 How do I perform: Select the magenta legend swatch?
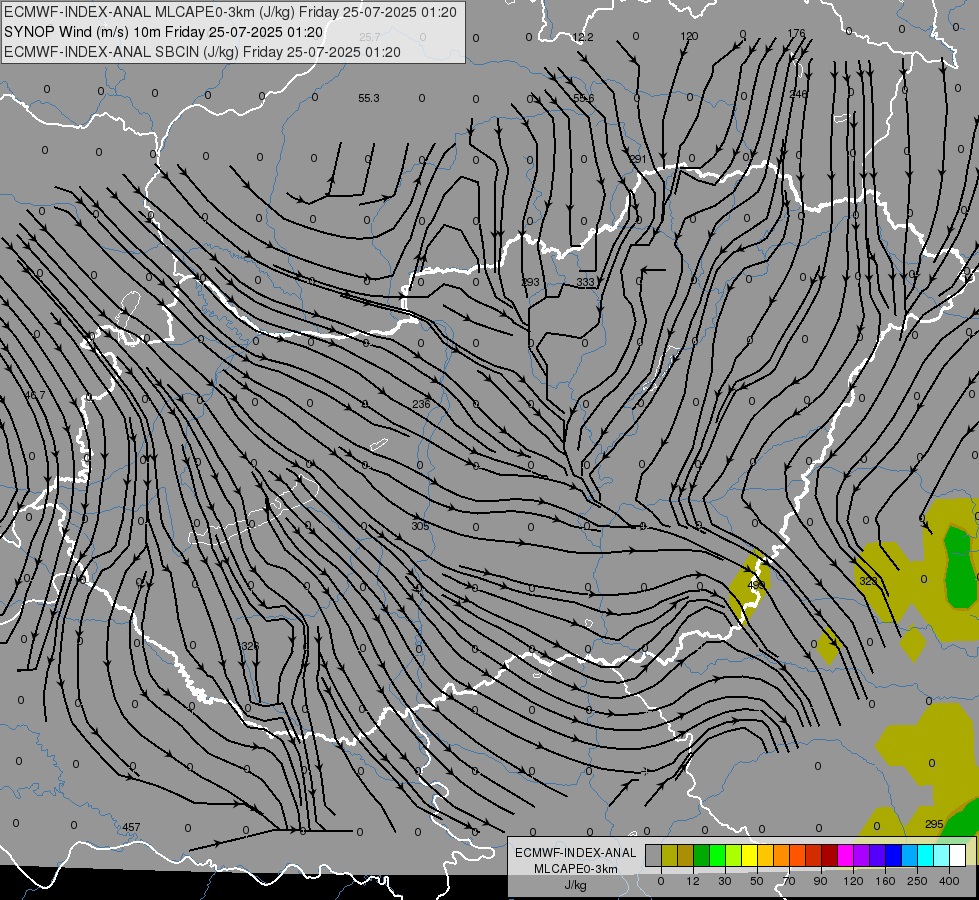845,855
